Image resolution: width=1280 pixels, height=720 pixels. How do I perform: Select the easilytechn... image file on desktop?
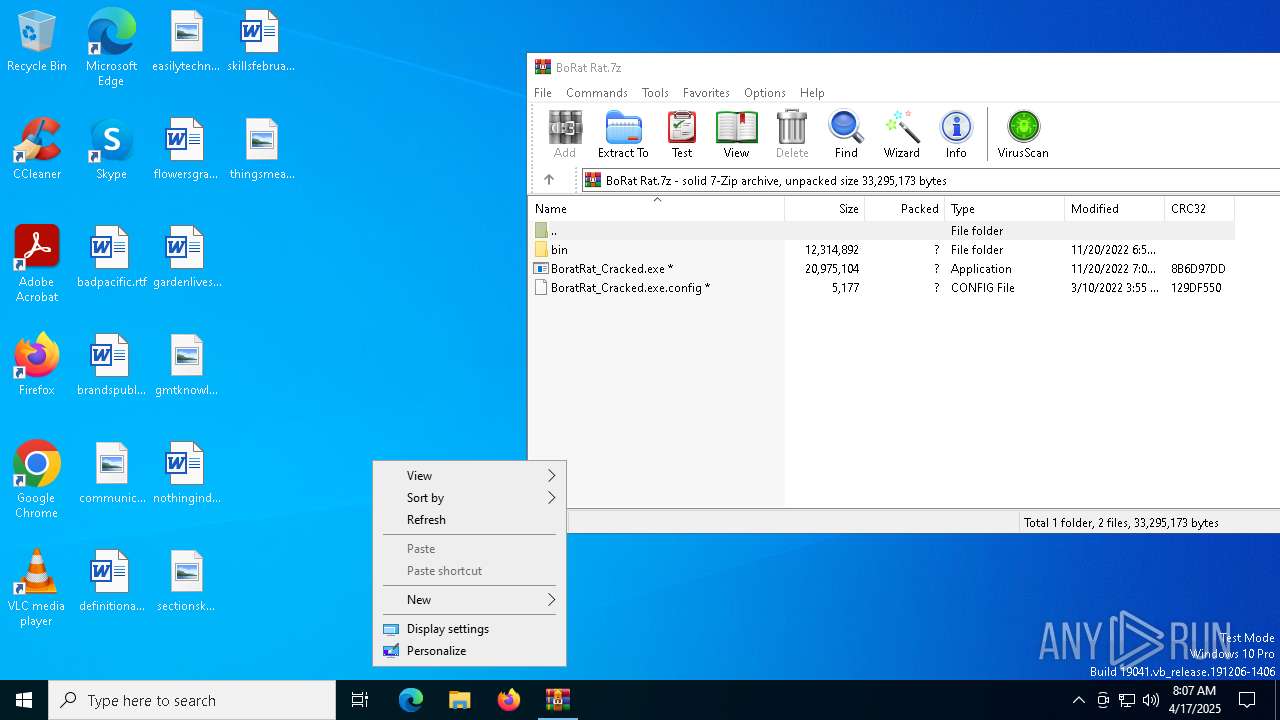pos(186,41)
